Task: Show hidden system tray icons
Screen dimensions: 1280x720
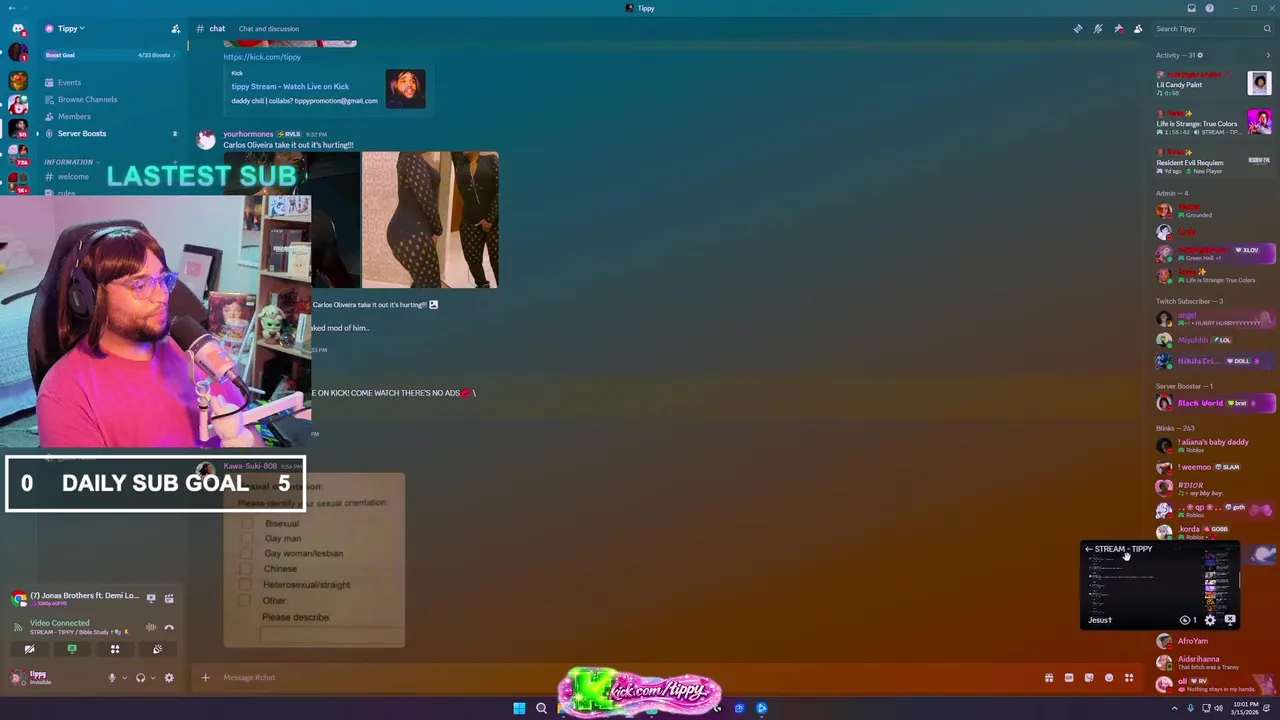Action: pos(1175,708)
